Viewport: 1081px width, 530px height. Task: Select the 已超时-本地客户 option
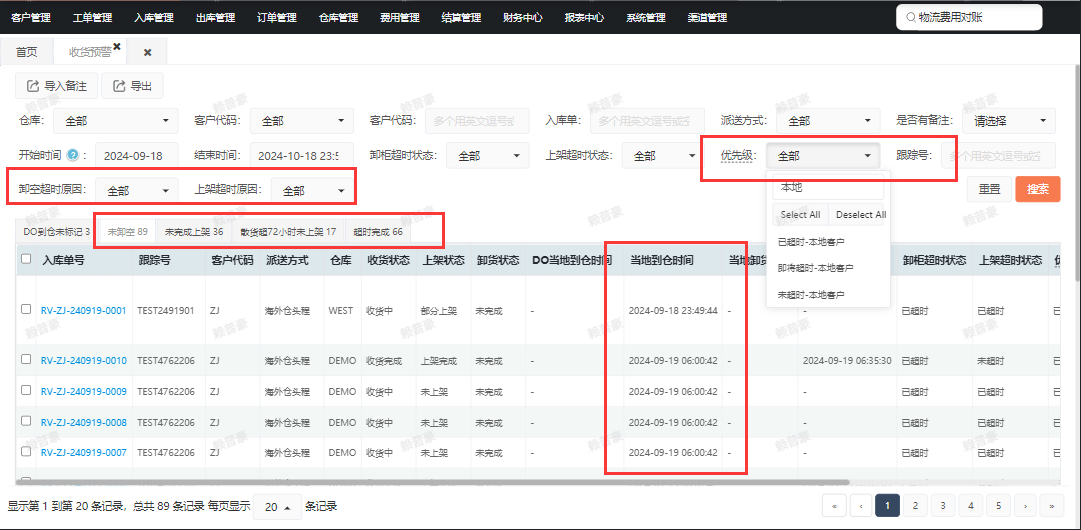(x=828, y=241)
